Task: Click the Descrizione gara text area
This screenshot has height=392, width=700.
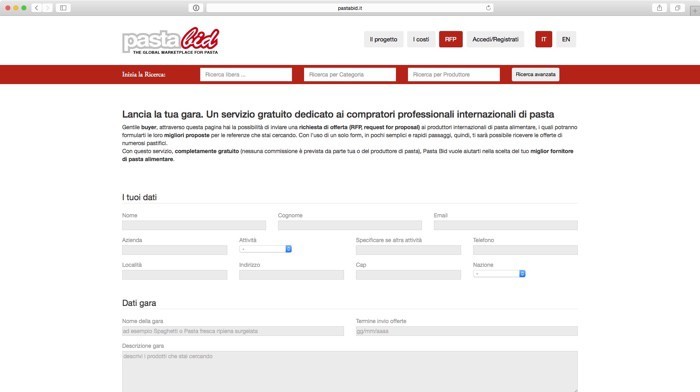Action: [350, 371]
